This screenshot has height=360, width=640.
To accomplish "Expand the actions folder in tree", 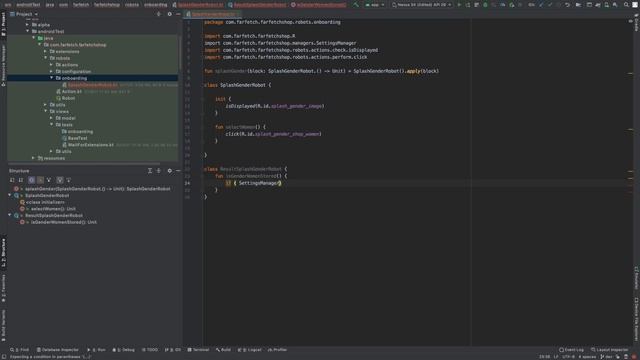I will coord(51,65).
